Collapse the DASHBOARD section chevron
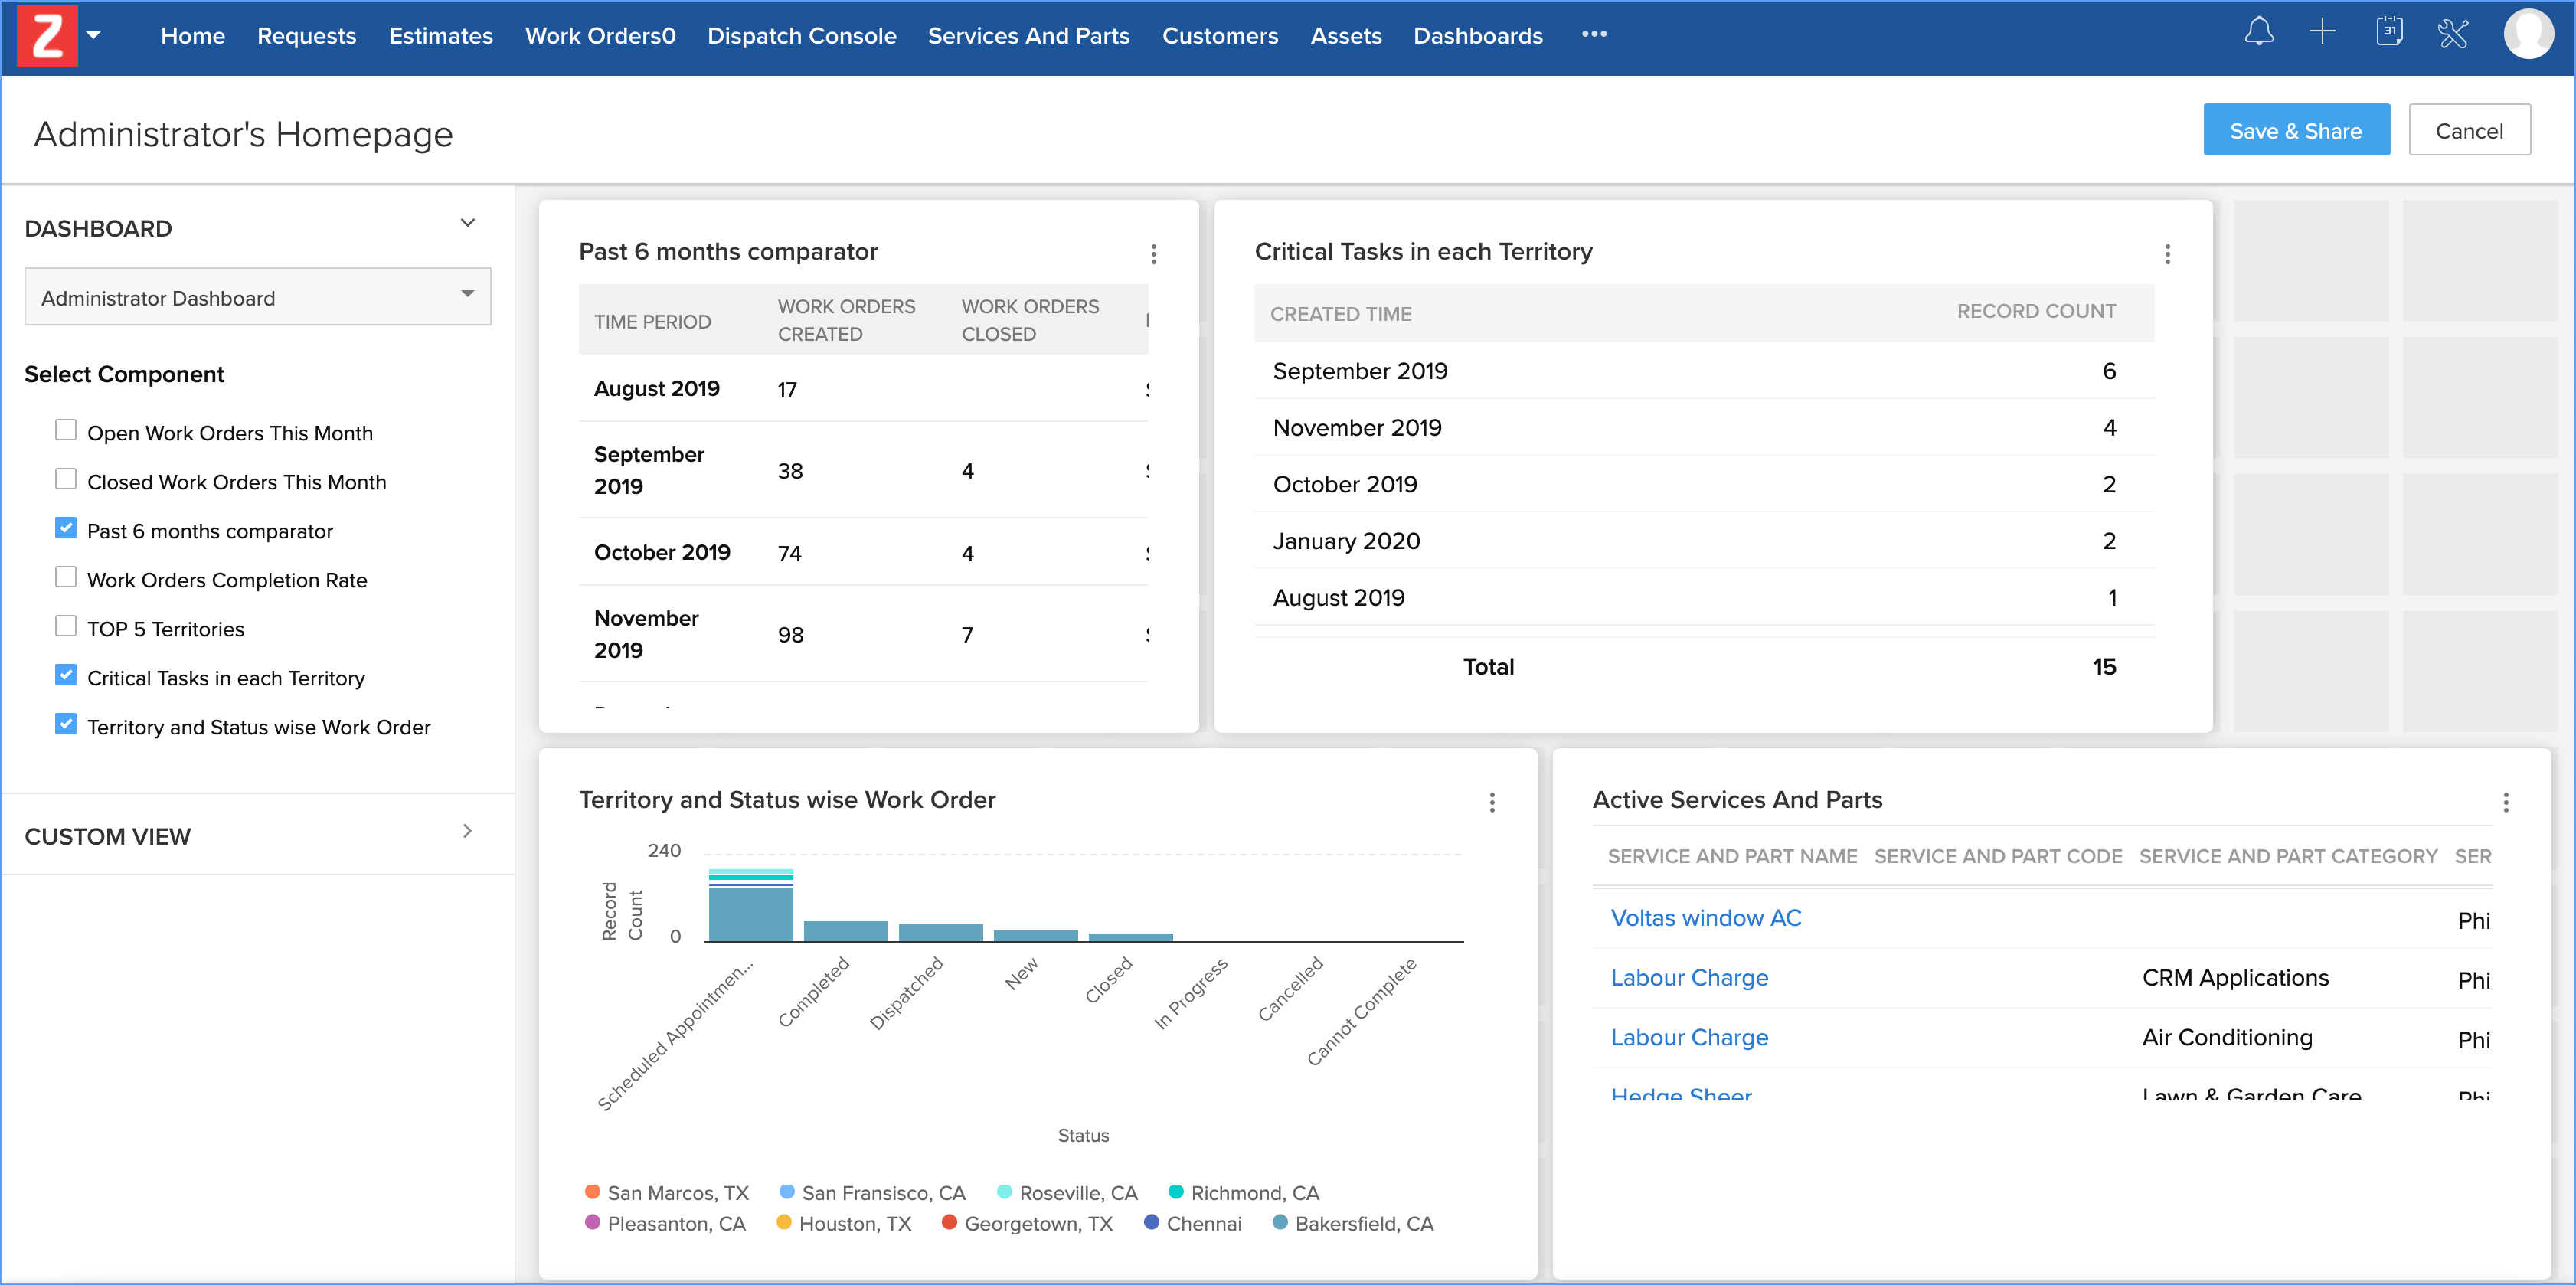2576x1285 pixels. (x=467, y=223)
